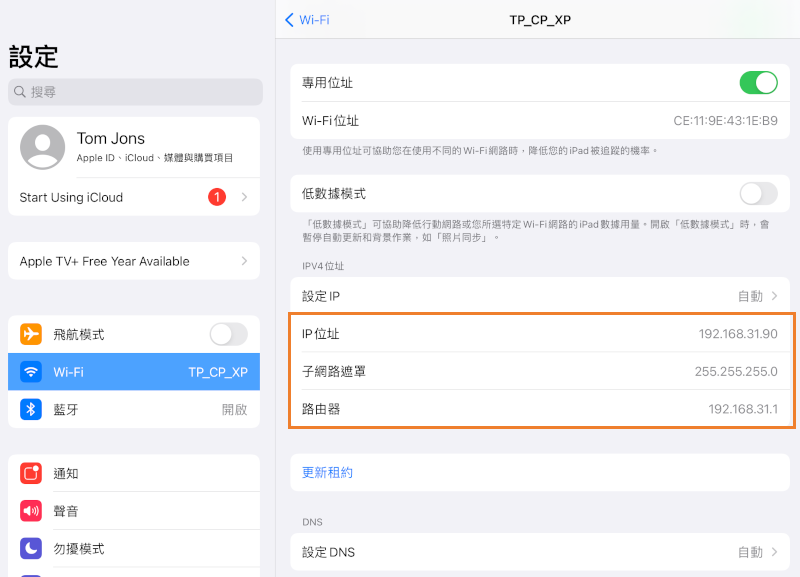The height and width of the screenshot is (577, 800).
Task: Open 通知 notifications via its bell icon
Action: point(29,473)
